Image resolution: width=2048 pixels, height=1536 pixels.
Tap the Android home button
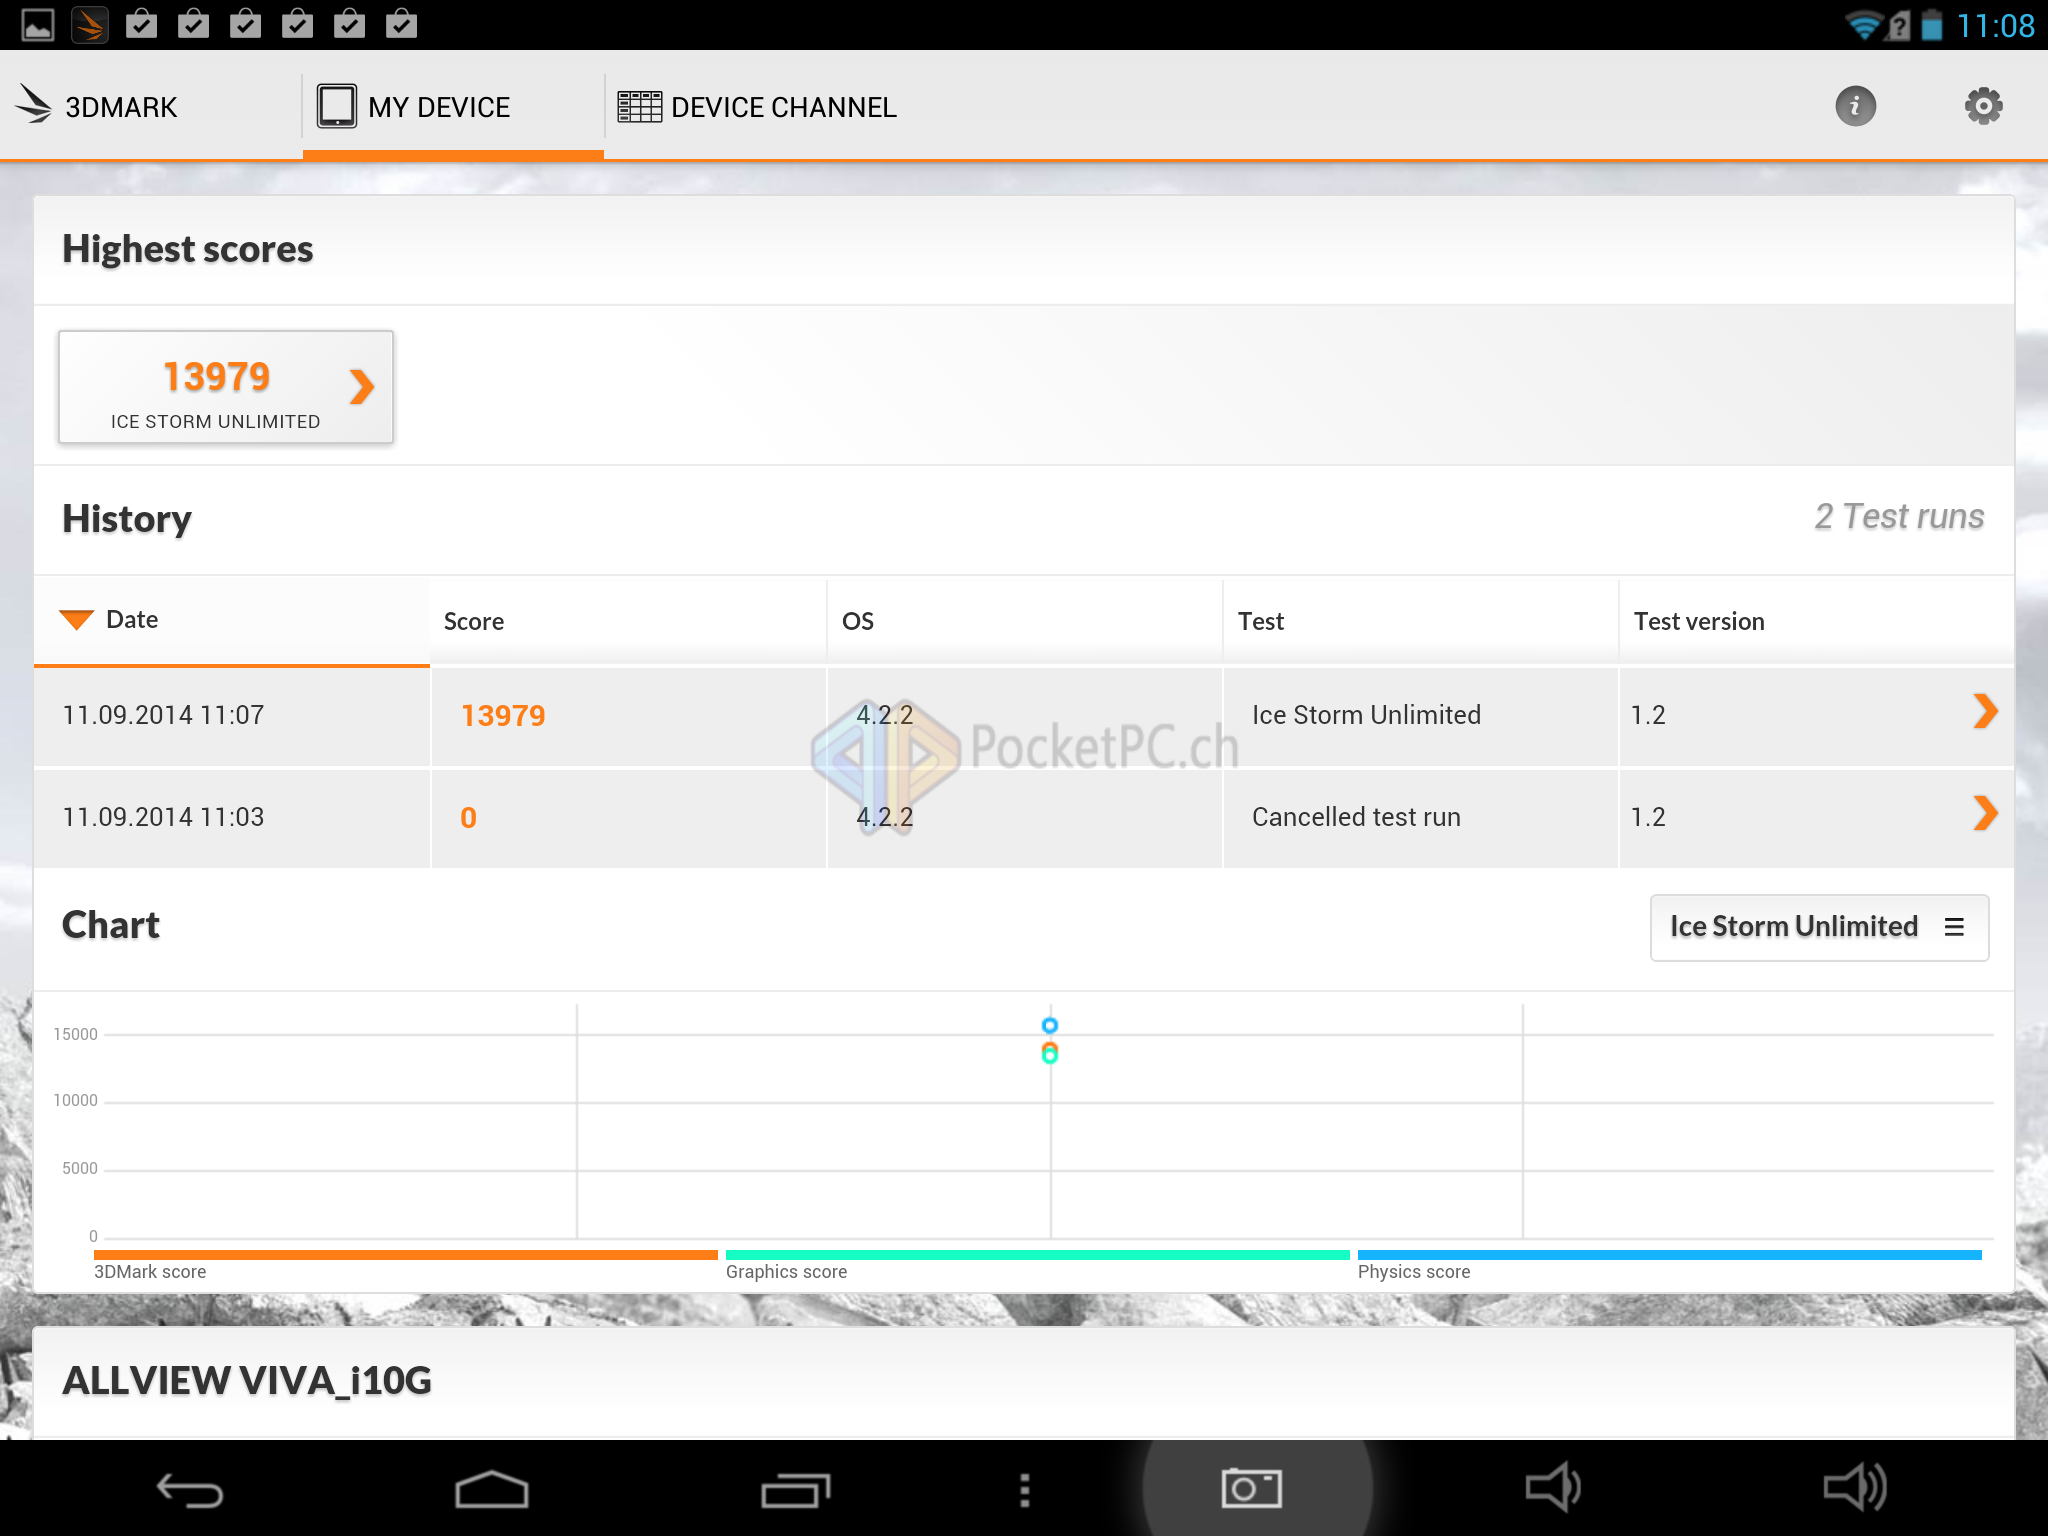pos(492,1490)
